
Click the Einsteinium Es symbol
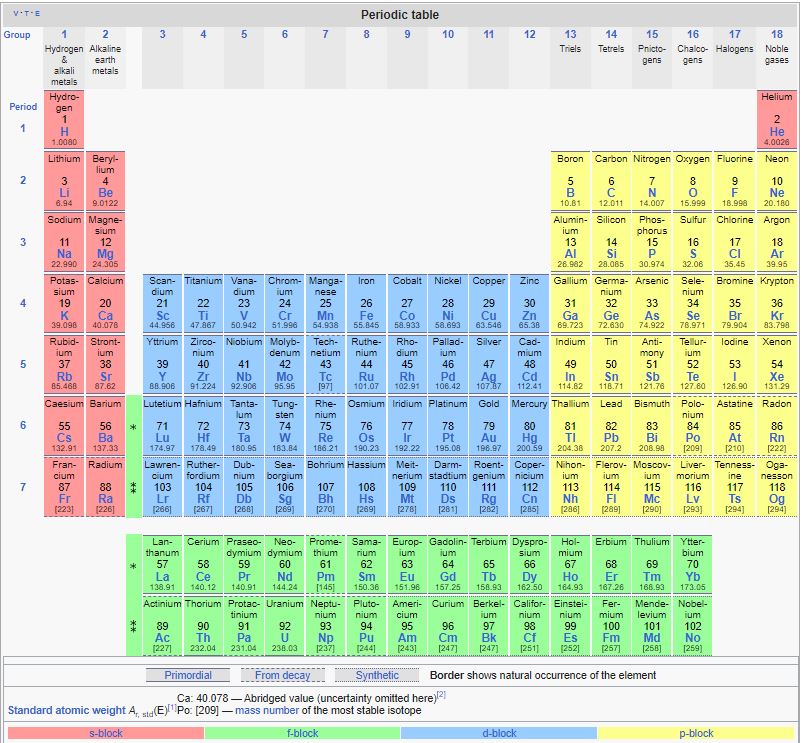point(570,638)
